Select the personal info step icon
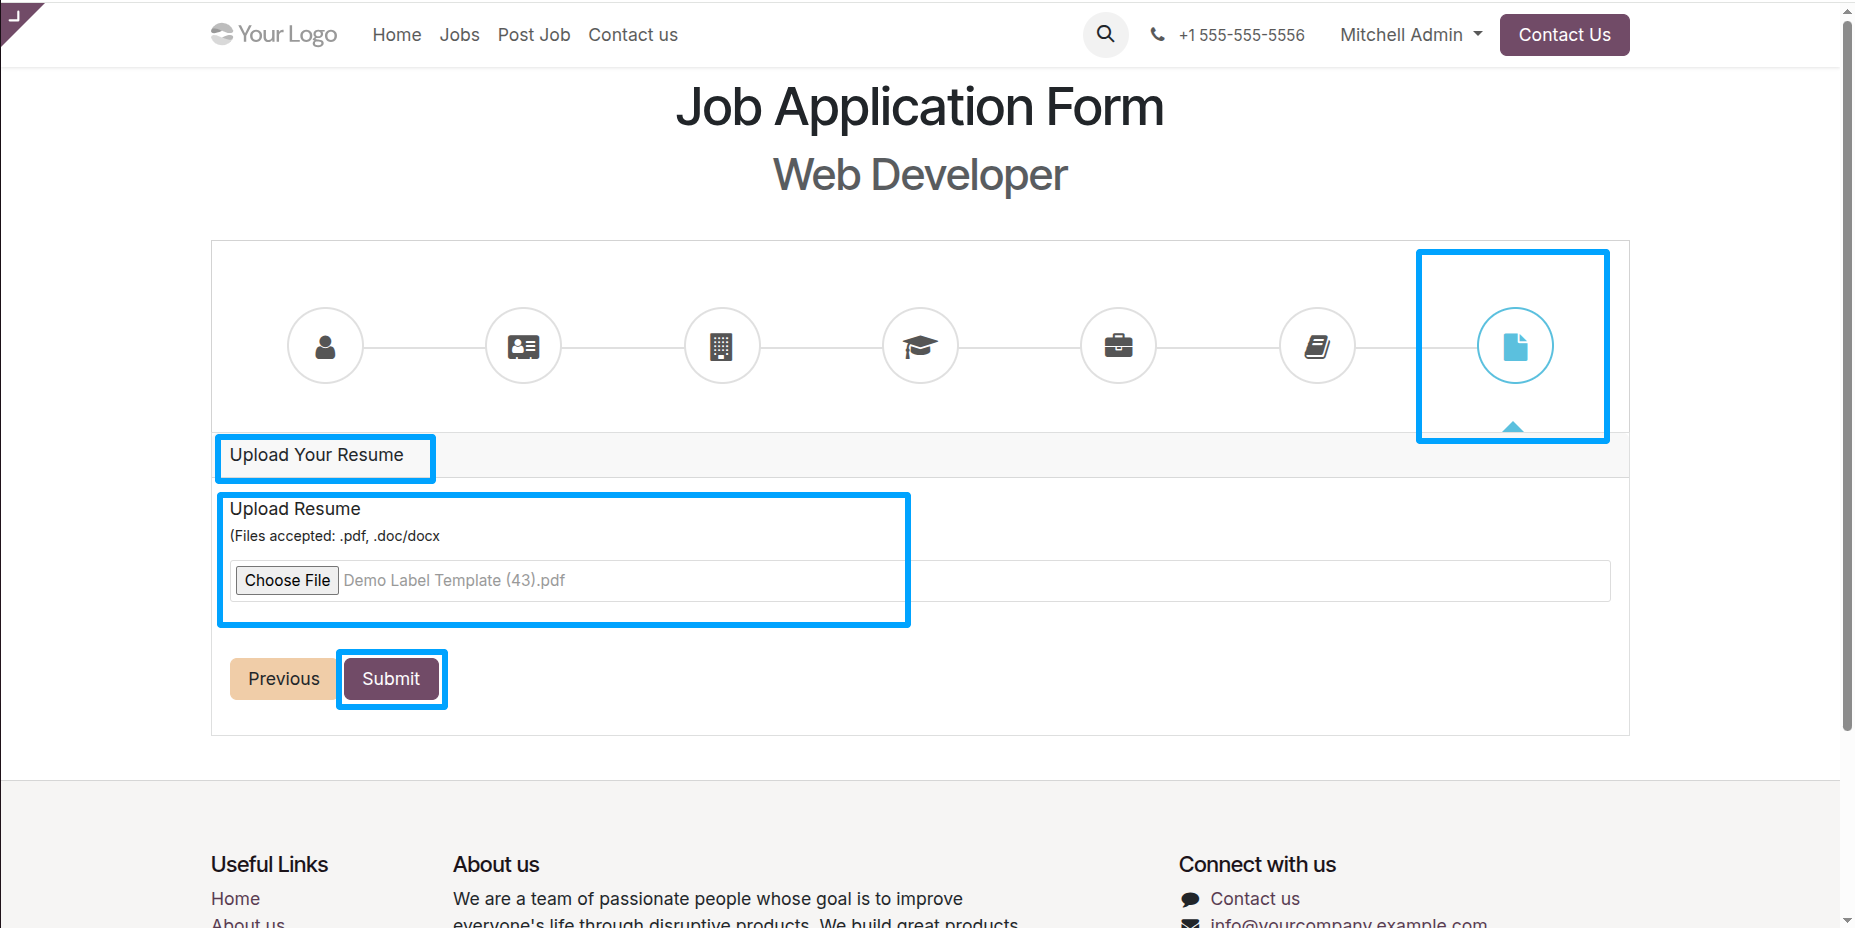 (x=325, y=346)
